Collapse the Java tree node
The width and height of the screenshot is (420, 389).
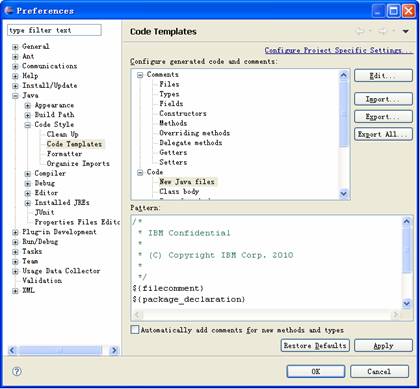point(15,96)
